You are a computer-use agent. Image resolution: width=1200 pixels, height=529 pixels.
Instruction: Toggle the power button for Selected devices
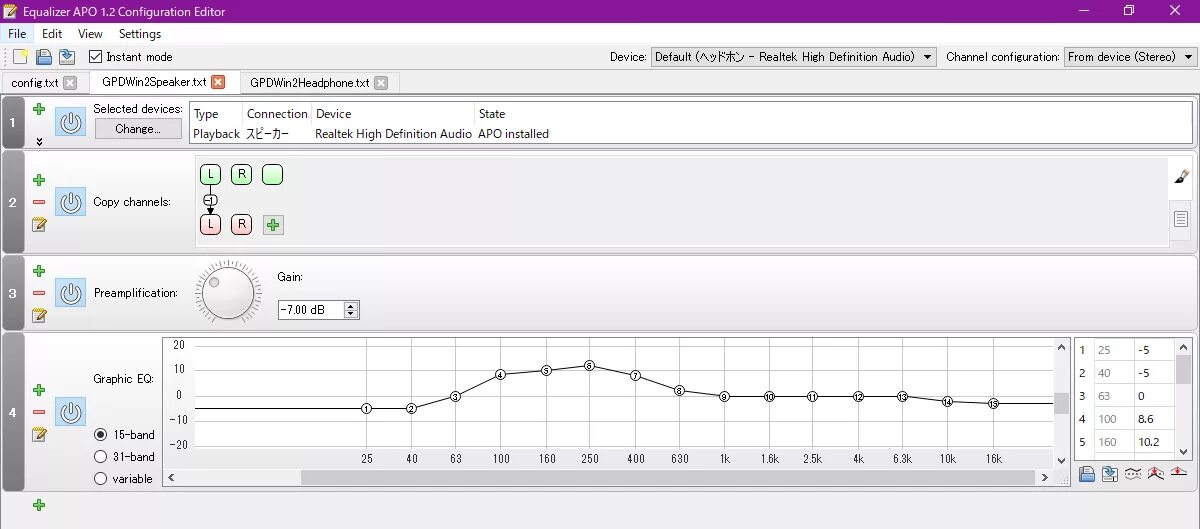point(70,123)
